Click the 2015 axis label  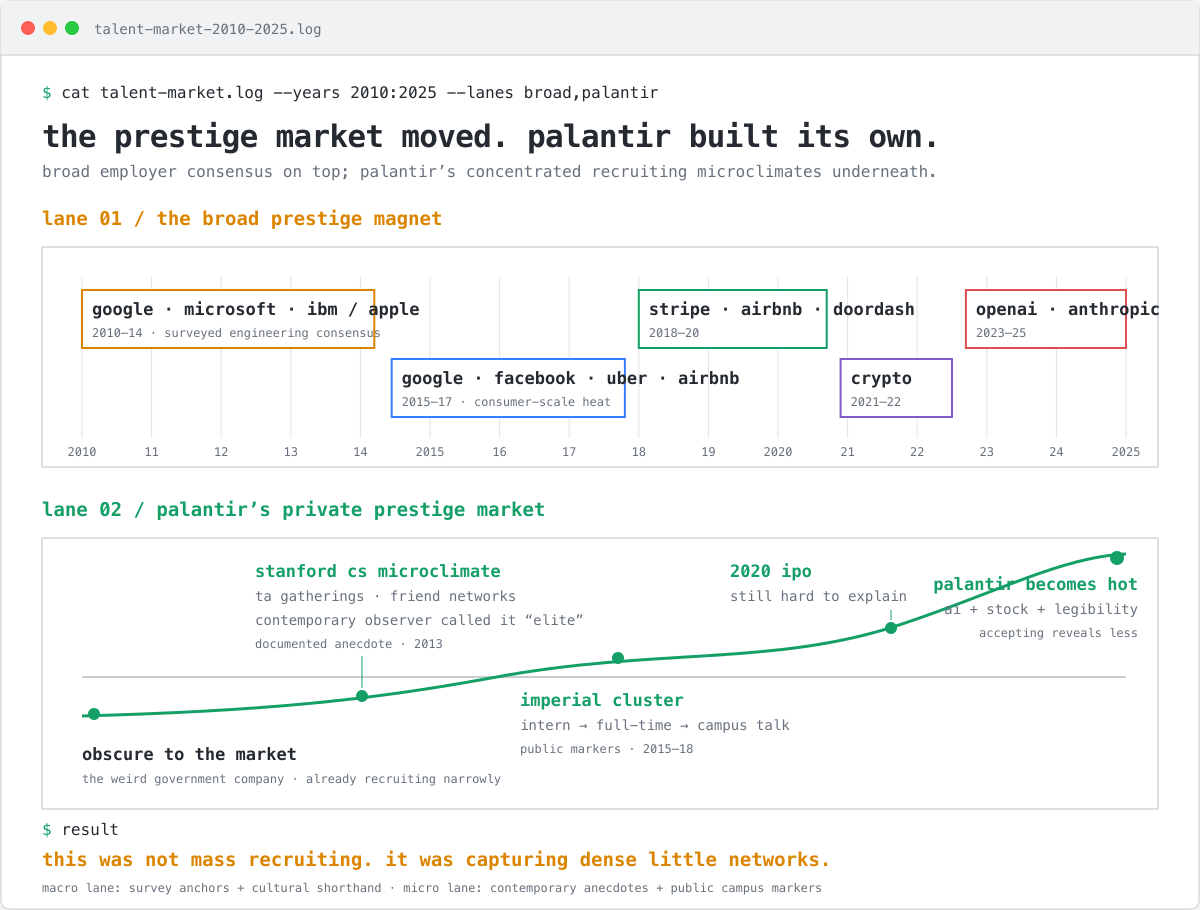coord(430,452)
